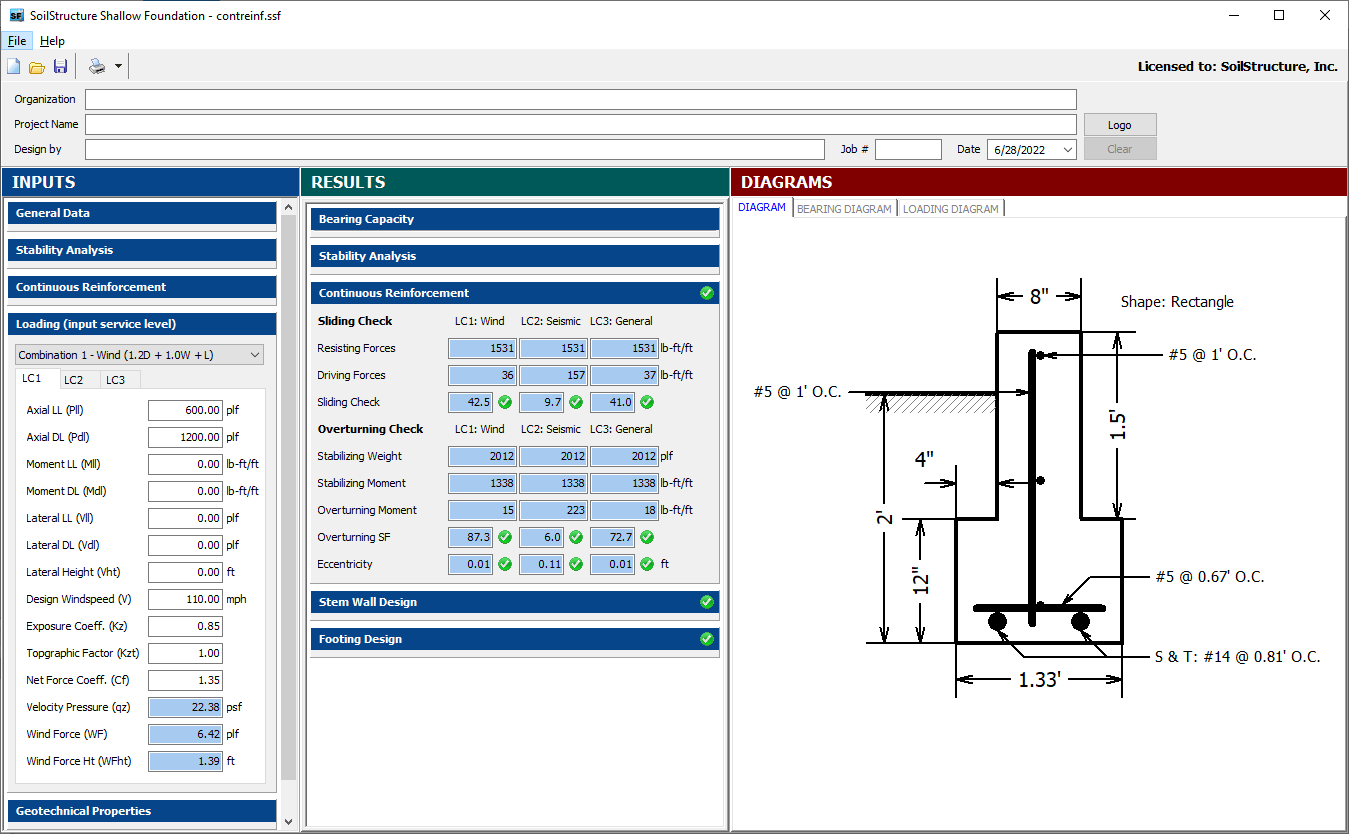Click the New file toolbar icon

[x=14, y=67]
